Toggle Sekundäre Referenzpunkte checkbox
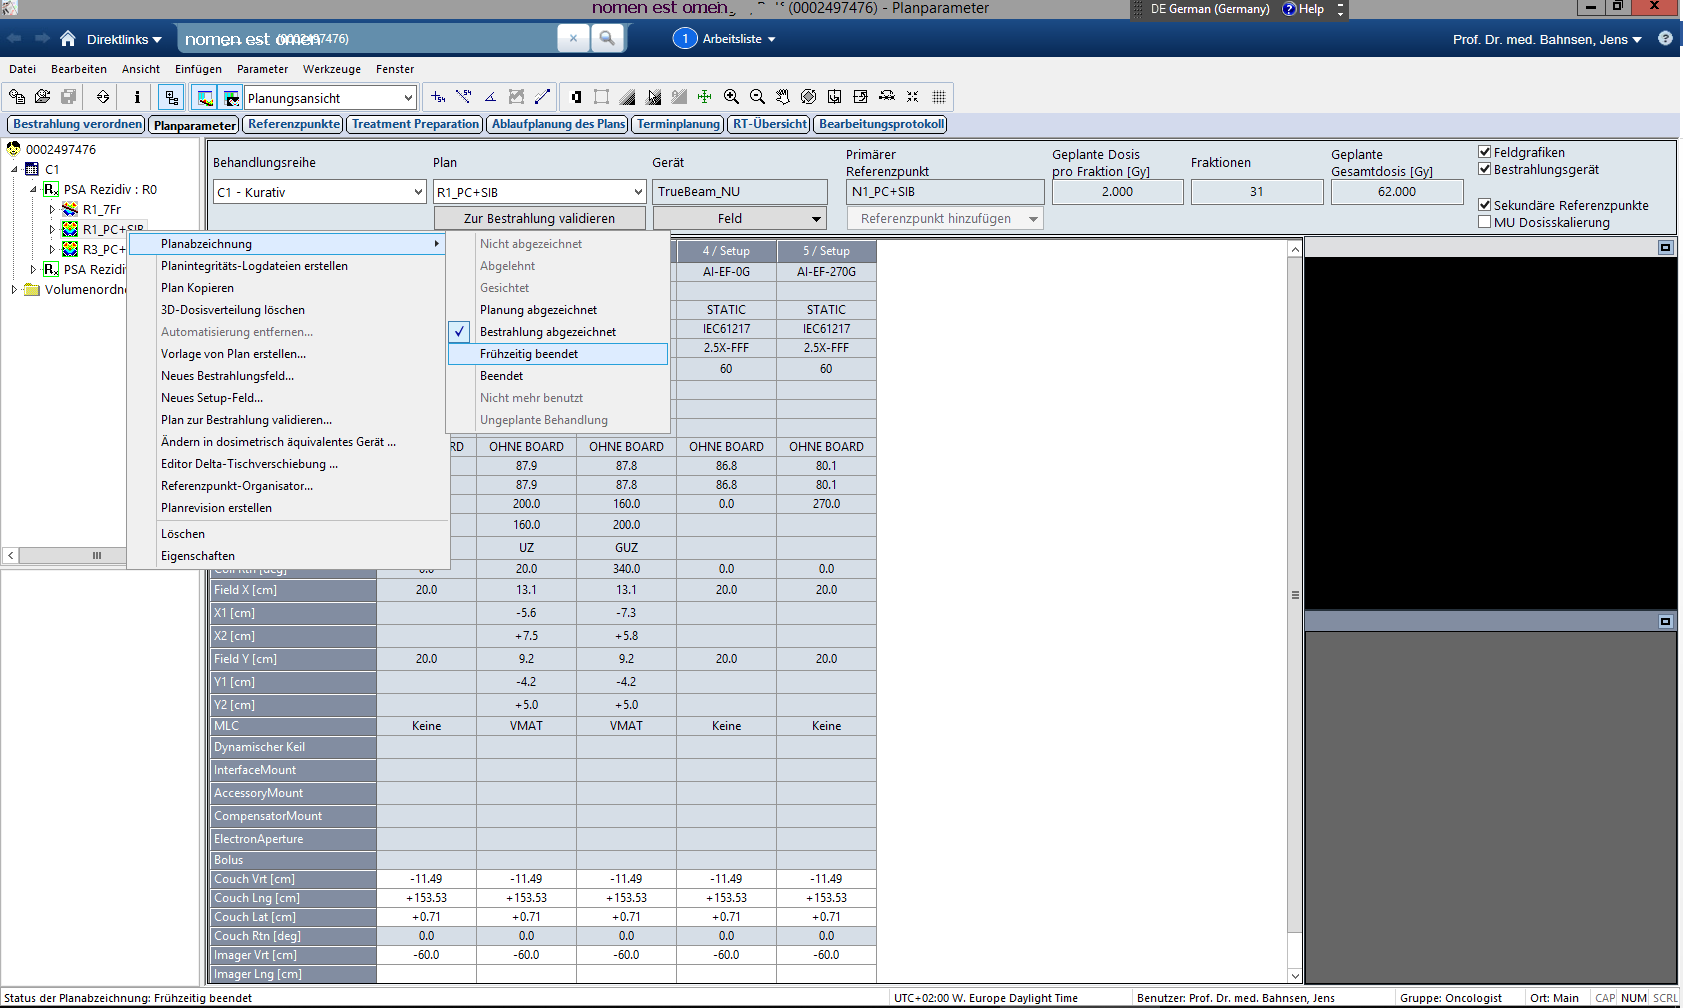Image resolution: width=1683 pixels, height=1008 pixels. (x=1485, y=205)
